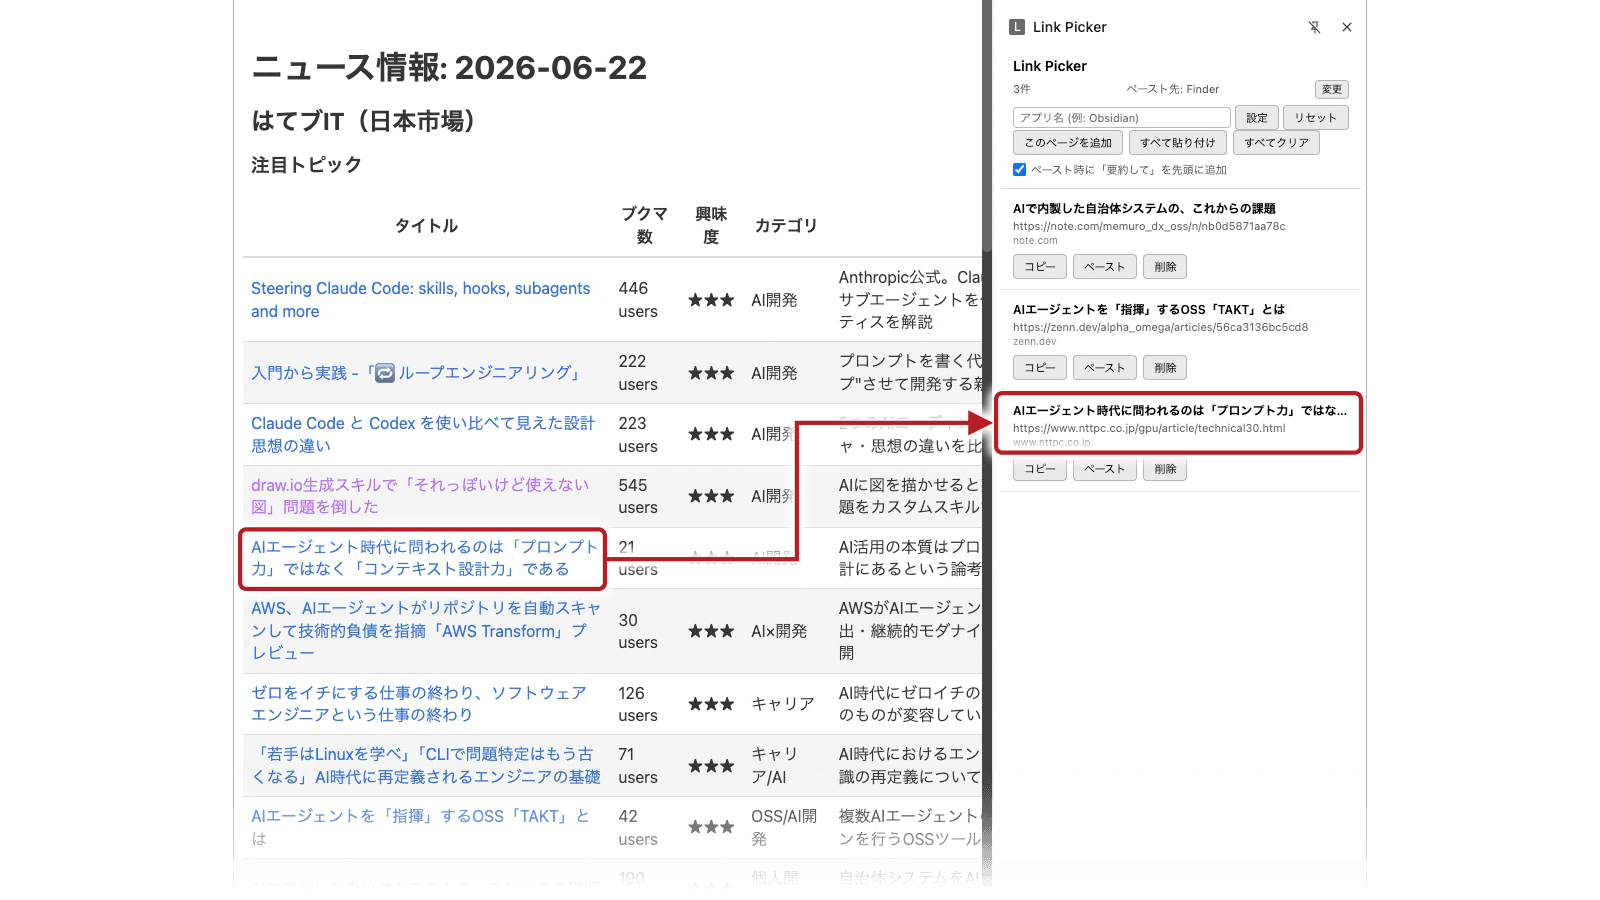The width and height of the screenshot is (1600, 900).
Task: Delete the OSS「TAKT」 link entry
Action: point(1165,368)
